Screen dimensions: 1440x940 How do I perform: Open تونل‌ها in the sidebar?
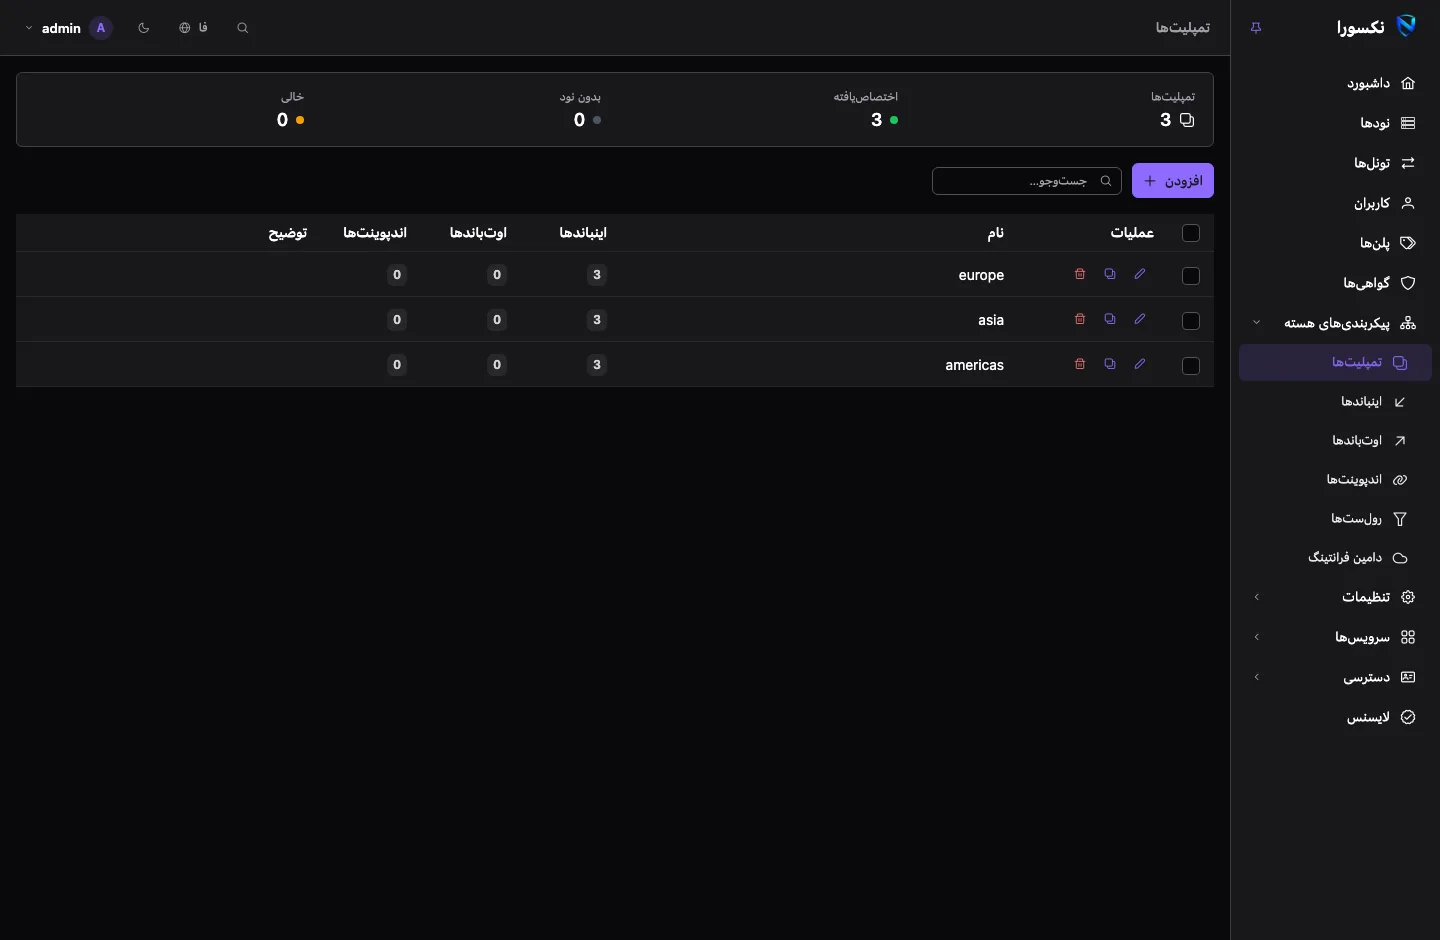coord(1335,163)
